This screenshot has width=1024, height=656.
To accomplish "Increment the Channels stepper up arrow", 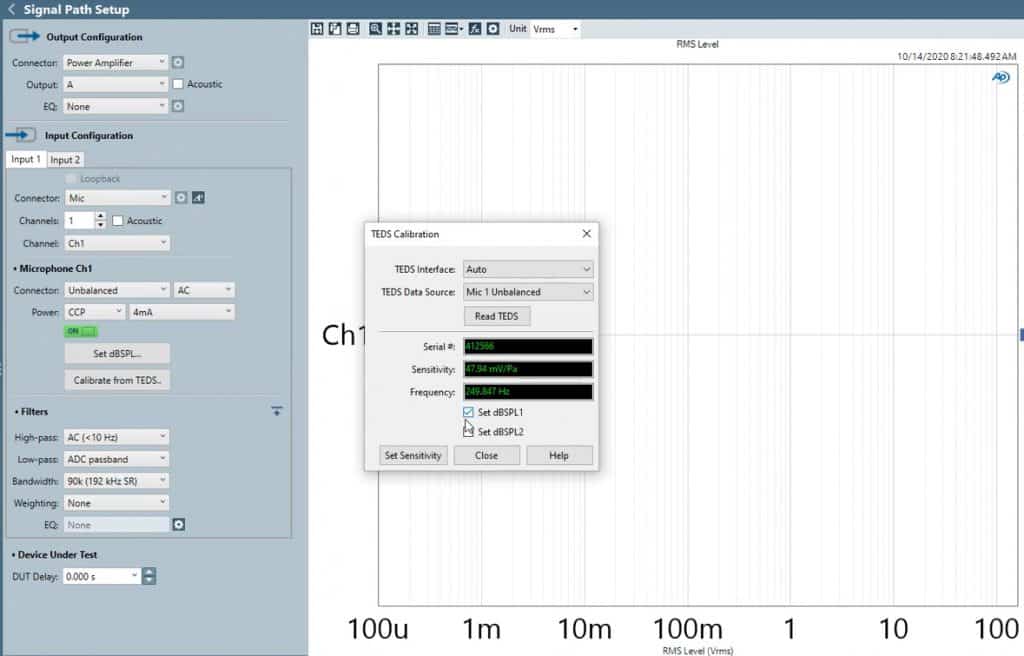I will [100, 216].
